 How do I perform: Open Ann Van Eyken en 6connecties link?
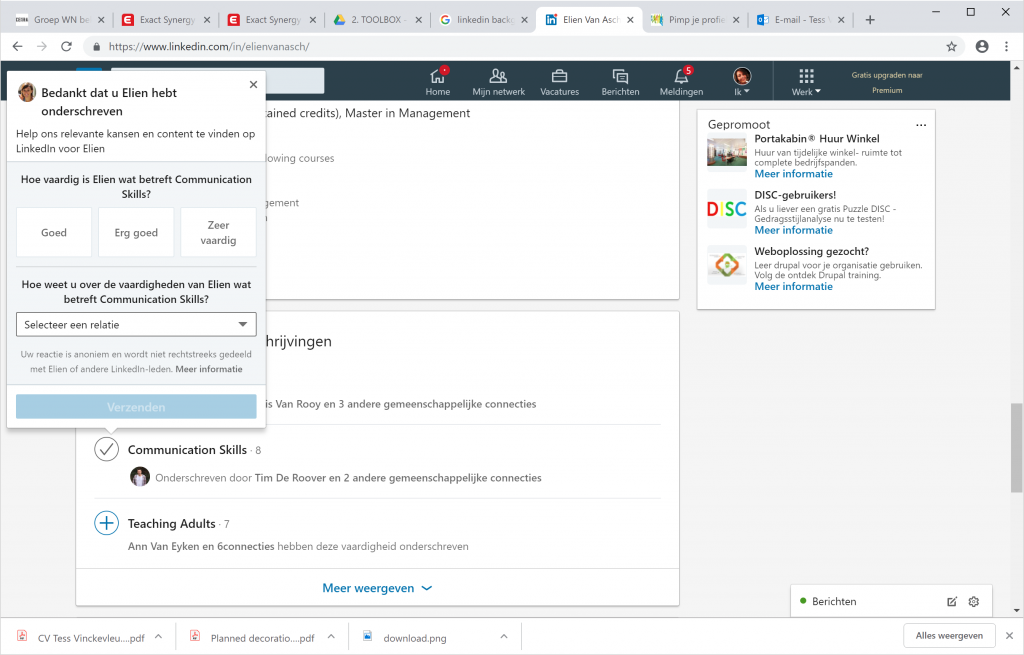(201, 546)
